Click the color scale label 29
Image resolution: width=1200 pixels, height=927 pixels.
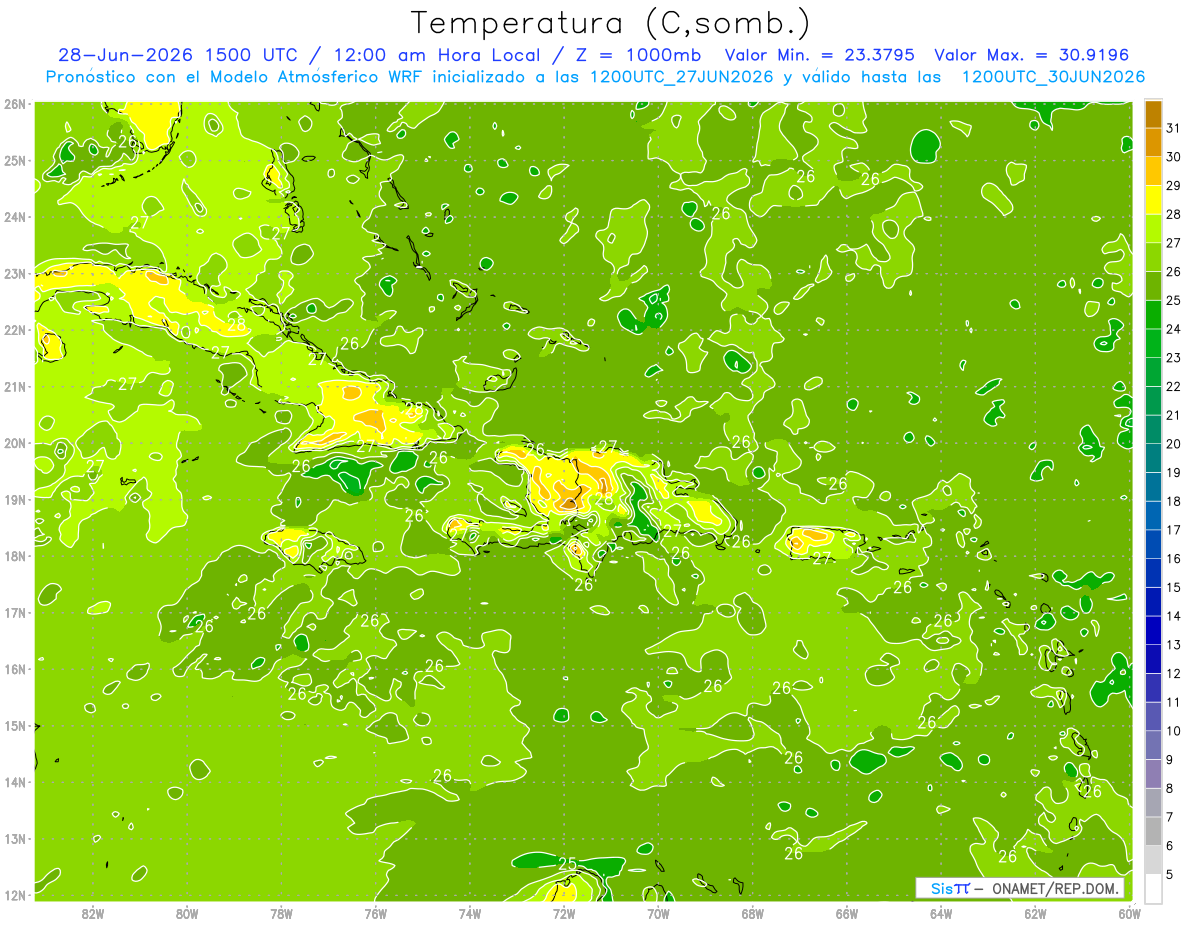pyautogui.click(x=1174, y=185)
